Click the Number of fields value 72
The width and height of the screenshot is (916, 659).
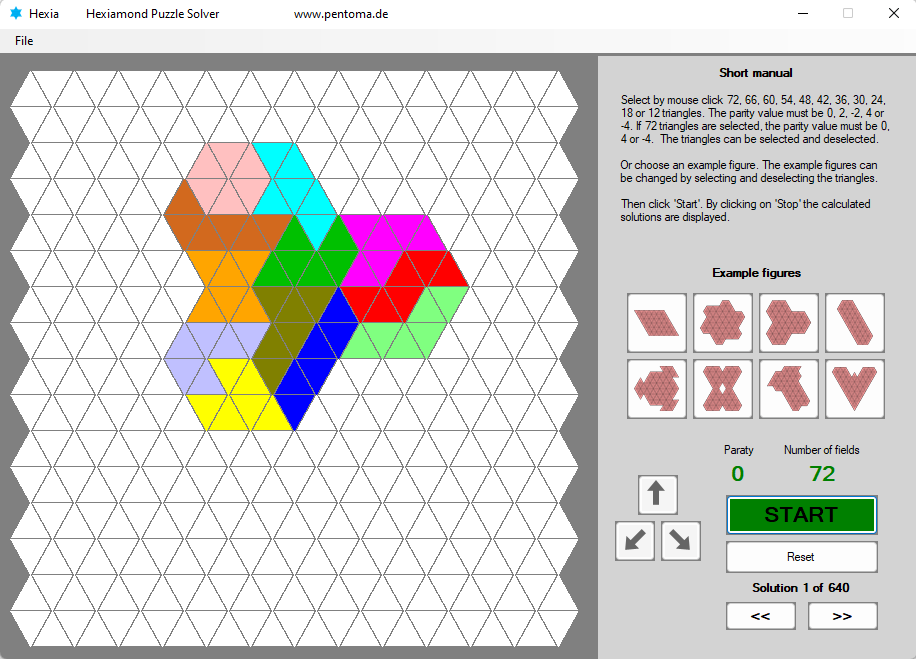coord(823,474)
